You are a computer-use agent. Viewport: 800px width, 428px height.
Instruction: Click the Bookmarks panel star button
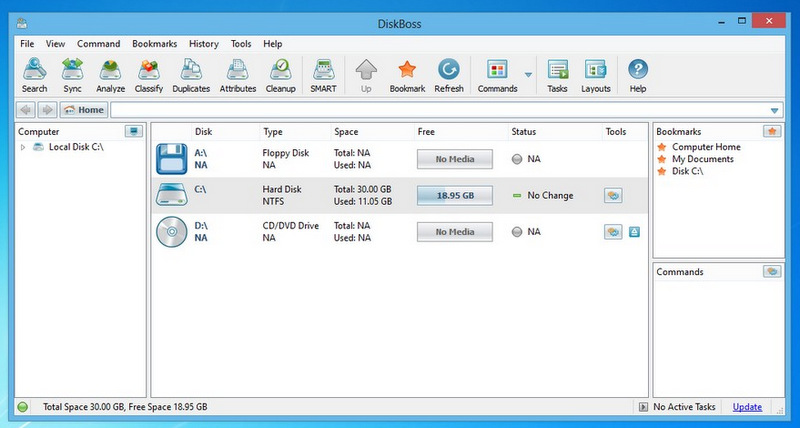click(x=772, y=132)
